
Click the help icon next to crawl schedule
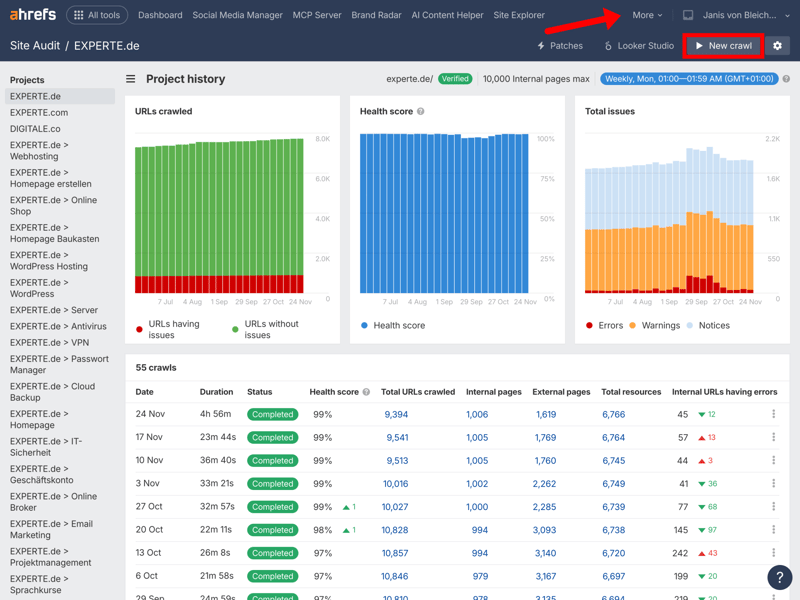(786, 79)
